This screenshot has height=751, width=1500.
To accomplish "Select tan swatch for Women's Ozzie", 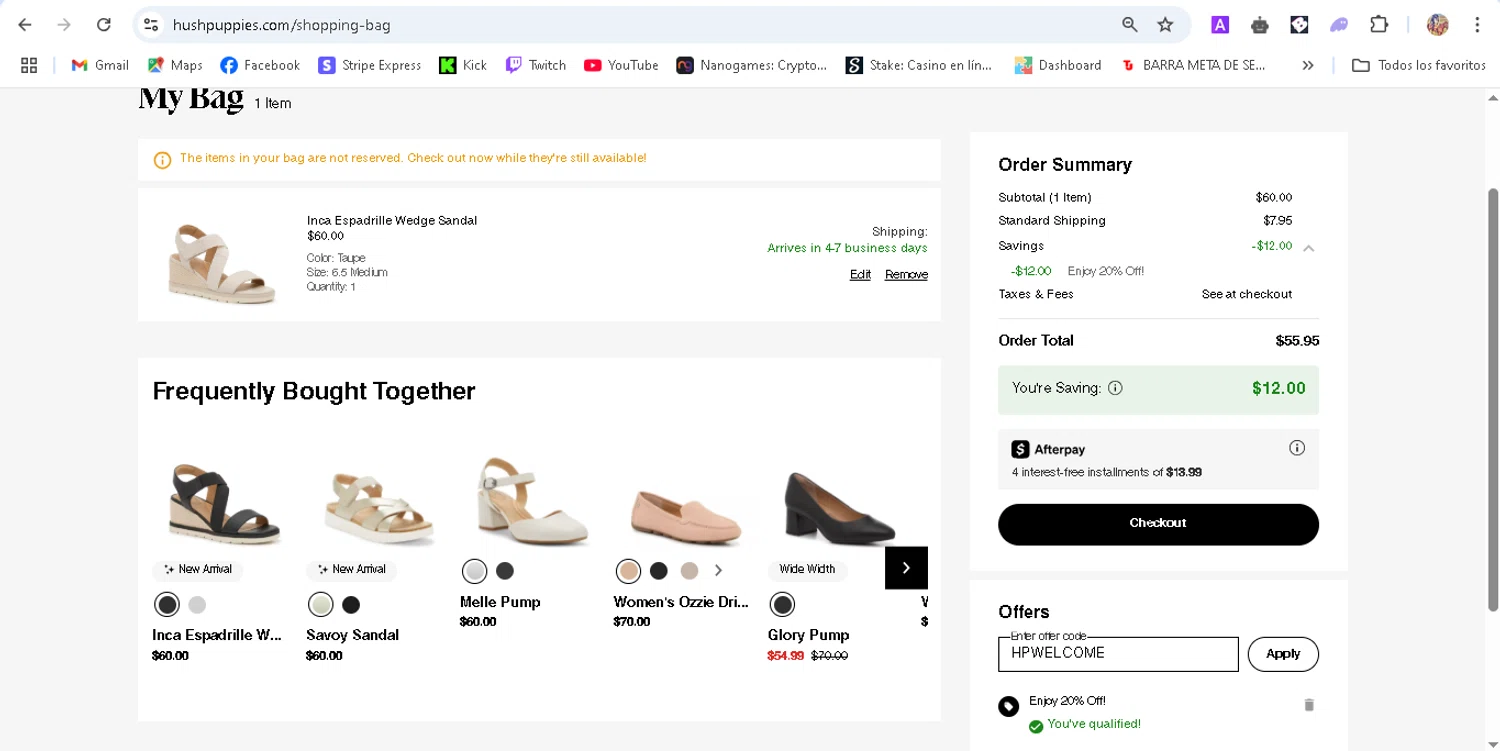I will (629, 571).
